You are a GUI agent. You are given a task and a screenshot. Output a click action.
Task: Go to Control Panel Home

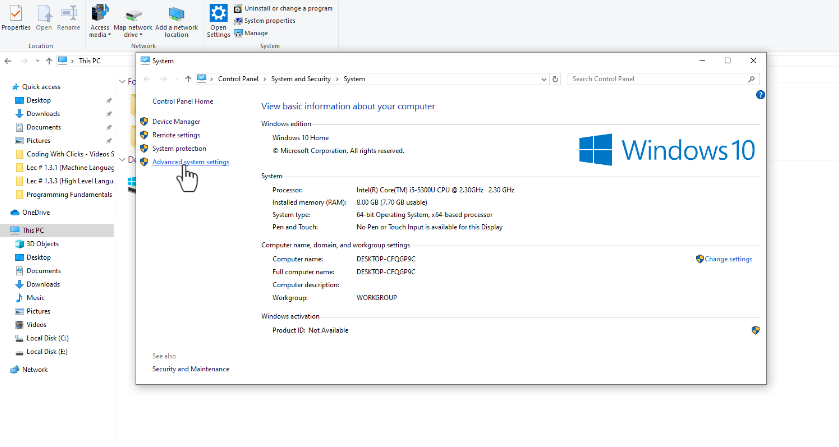(x=182, y=101)
